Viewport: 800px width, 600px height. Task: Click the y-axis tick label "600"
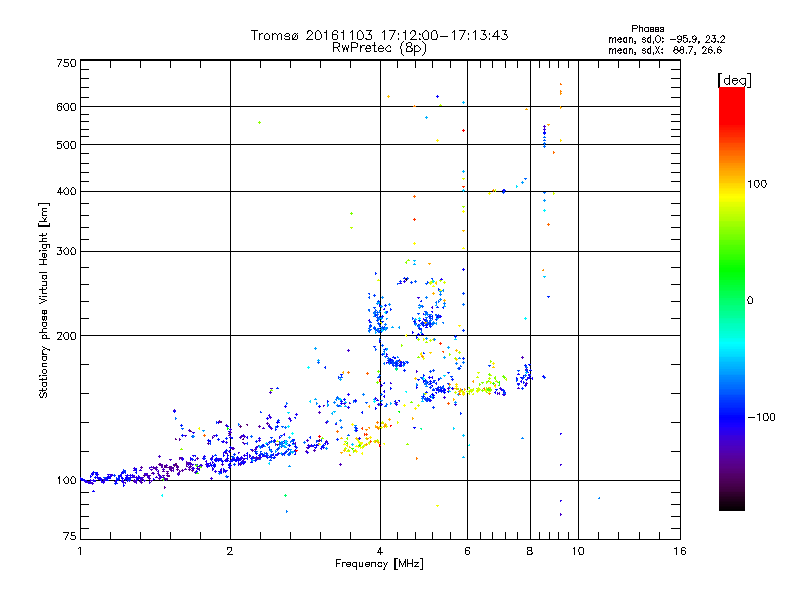(x=66, y=107)
